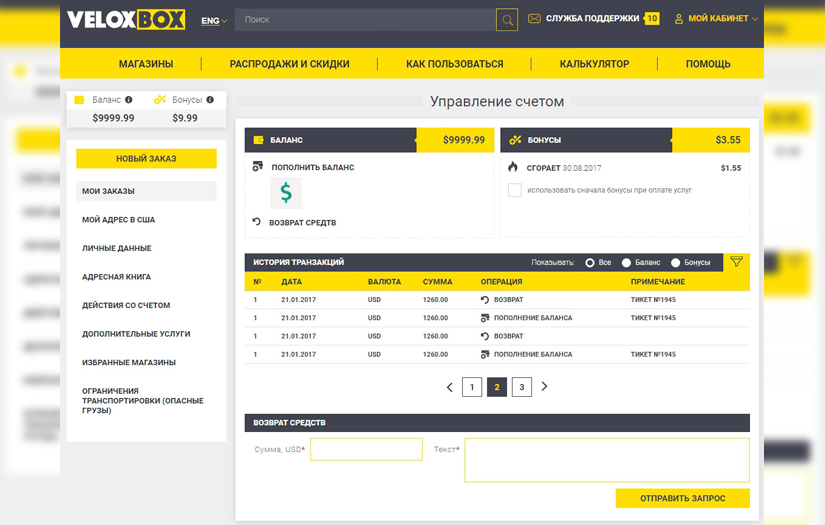Click the Текст textarea
This screenshot has height=525, width=825.
(607, 460)
